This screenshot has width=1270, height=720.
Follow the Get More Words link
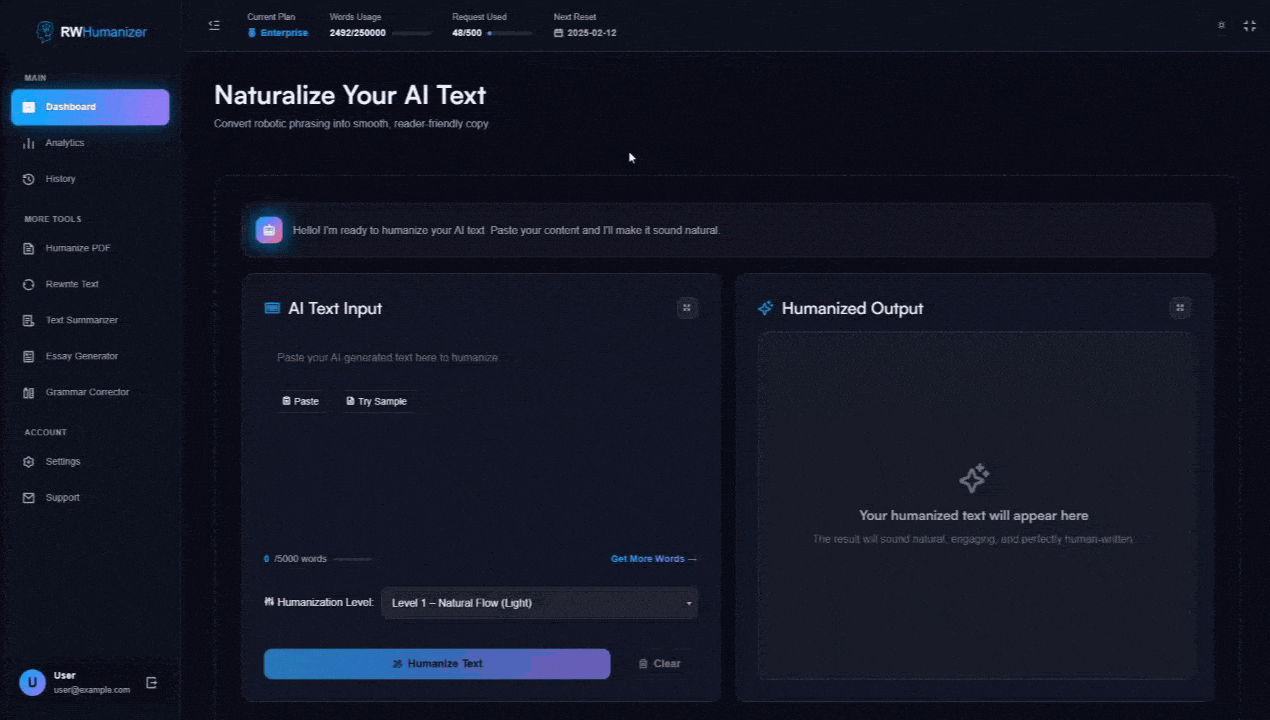pos(653,559)
